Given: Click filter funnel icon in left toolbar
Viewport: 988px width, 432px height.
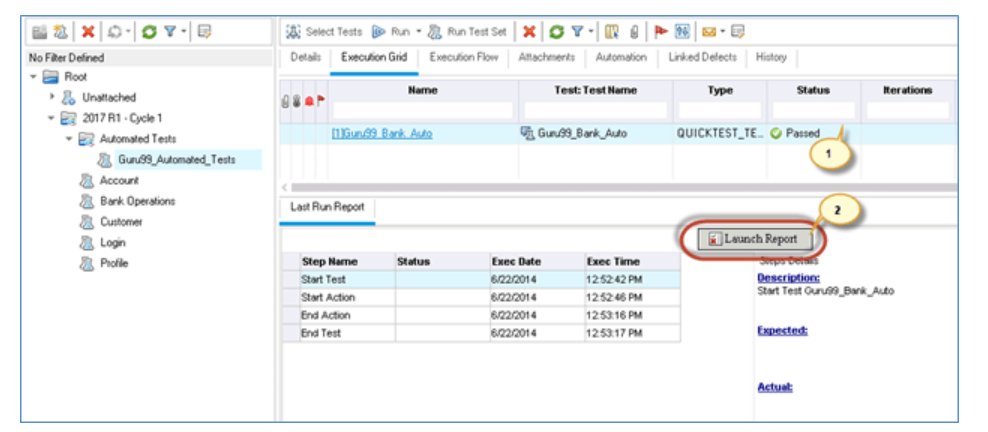Looking at the screenshot, I should [x=169, y=31].
